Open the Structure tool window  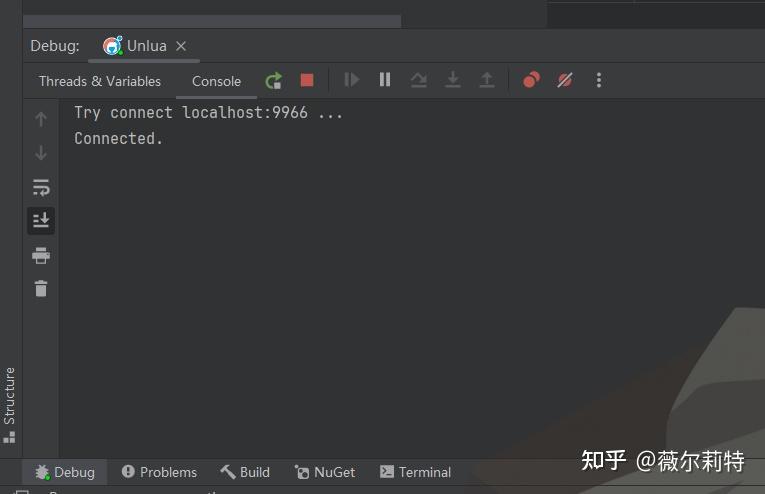tap(9, 405)
